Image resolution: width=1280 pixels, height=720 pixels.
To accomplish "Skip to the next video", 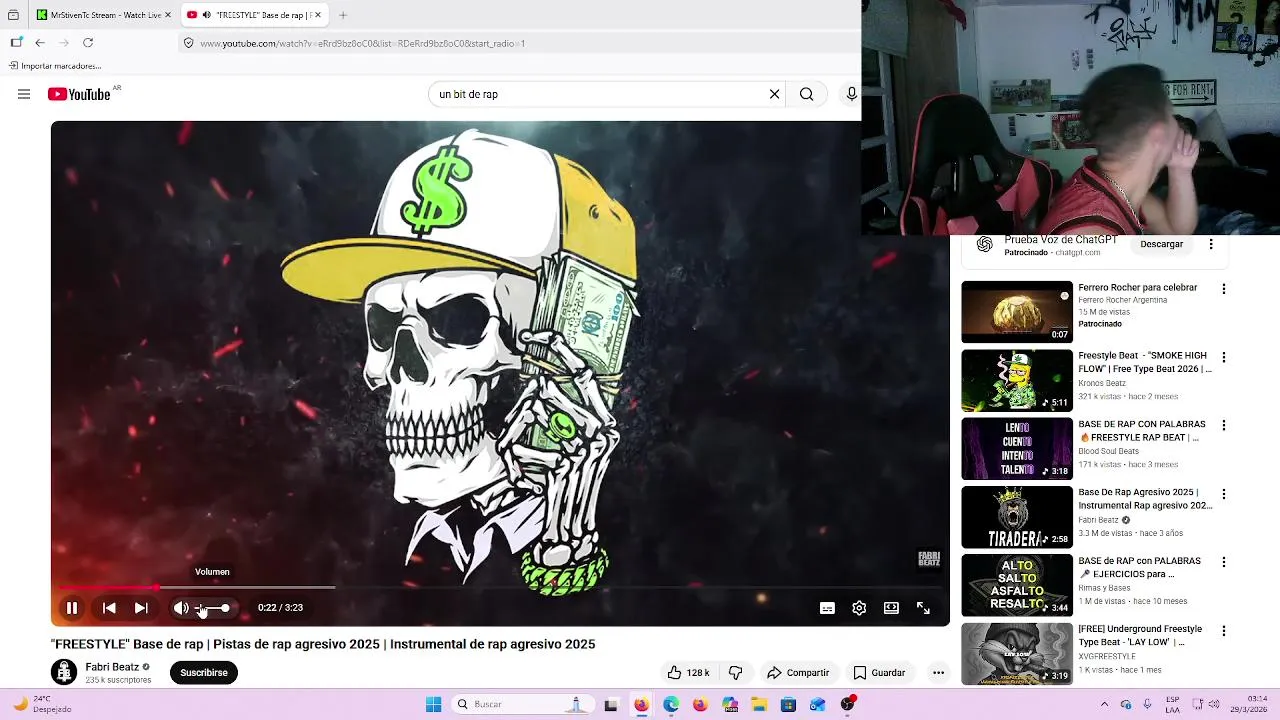I will pyautogui.click(x=141, y=608).
